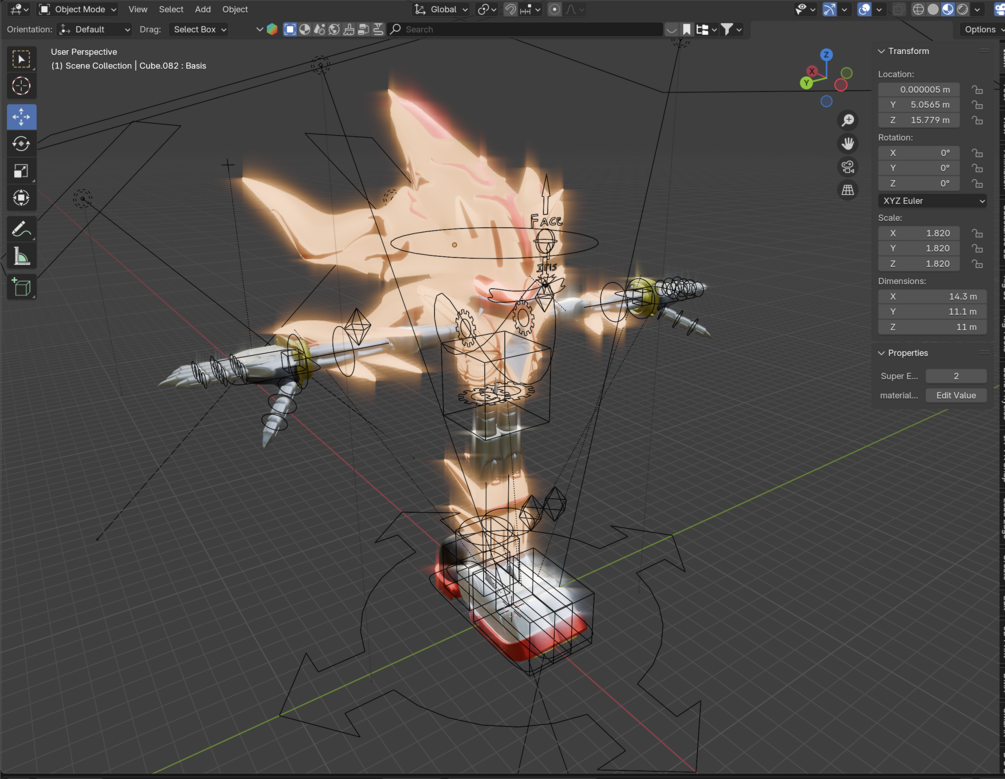Viewport: 1005px width, 779px height.
Task: Select the Measure ruler tool
Action: pyautogui.click(x=21, y=256)
